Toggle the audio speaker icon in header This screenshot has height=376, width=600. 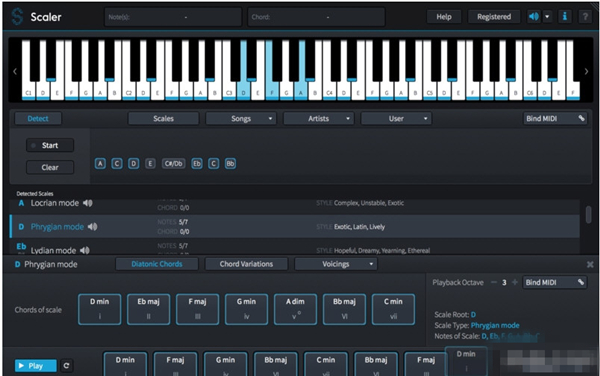coord(534,16)
